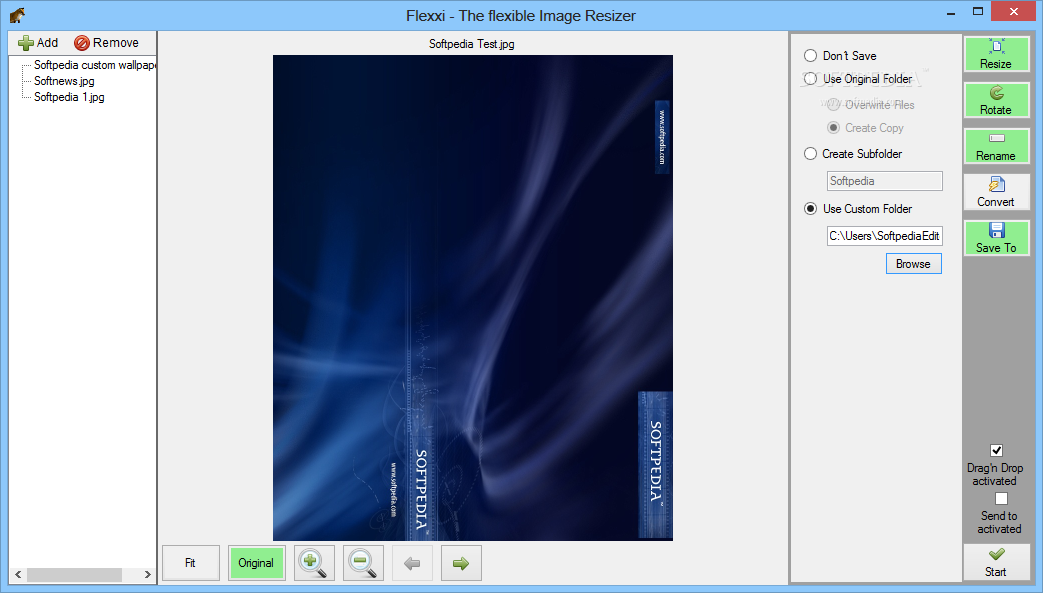Open the Convert panel
Viewport: 1043px width, 593px height.
pos(996,192)
